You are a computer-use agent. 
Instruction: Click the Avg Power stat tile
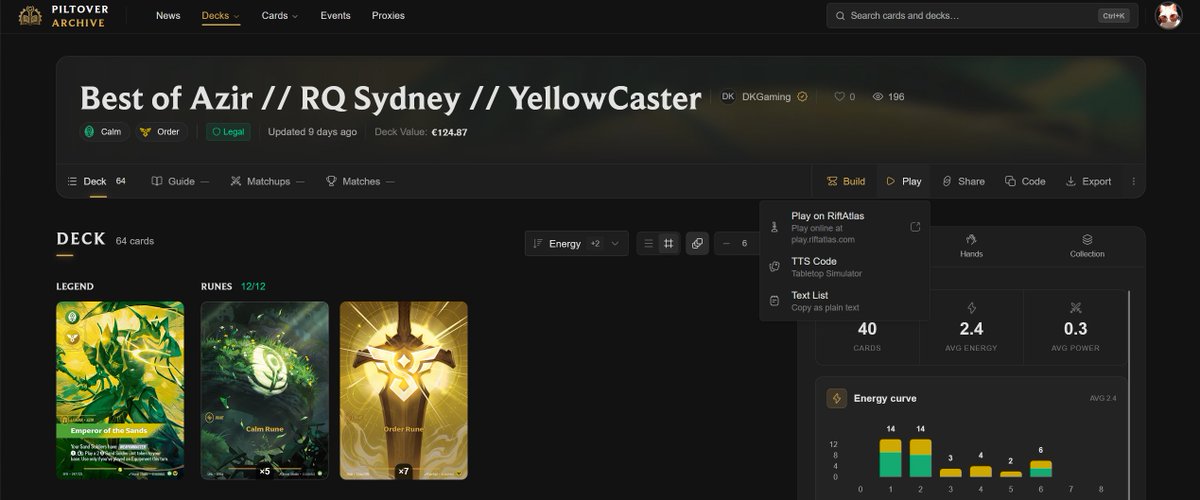click(1075, 327)
